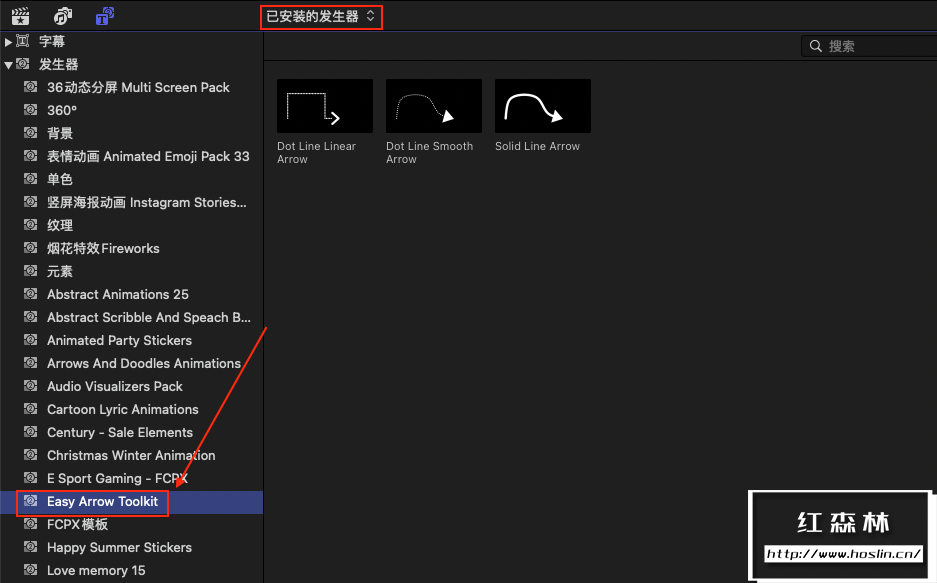Expand the 字幕 category triangle

pyautogui.click(x=8, y=42)
